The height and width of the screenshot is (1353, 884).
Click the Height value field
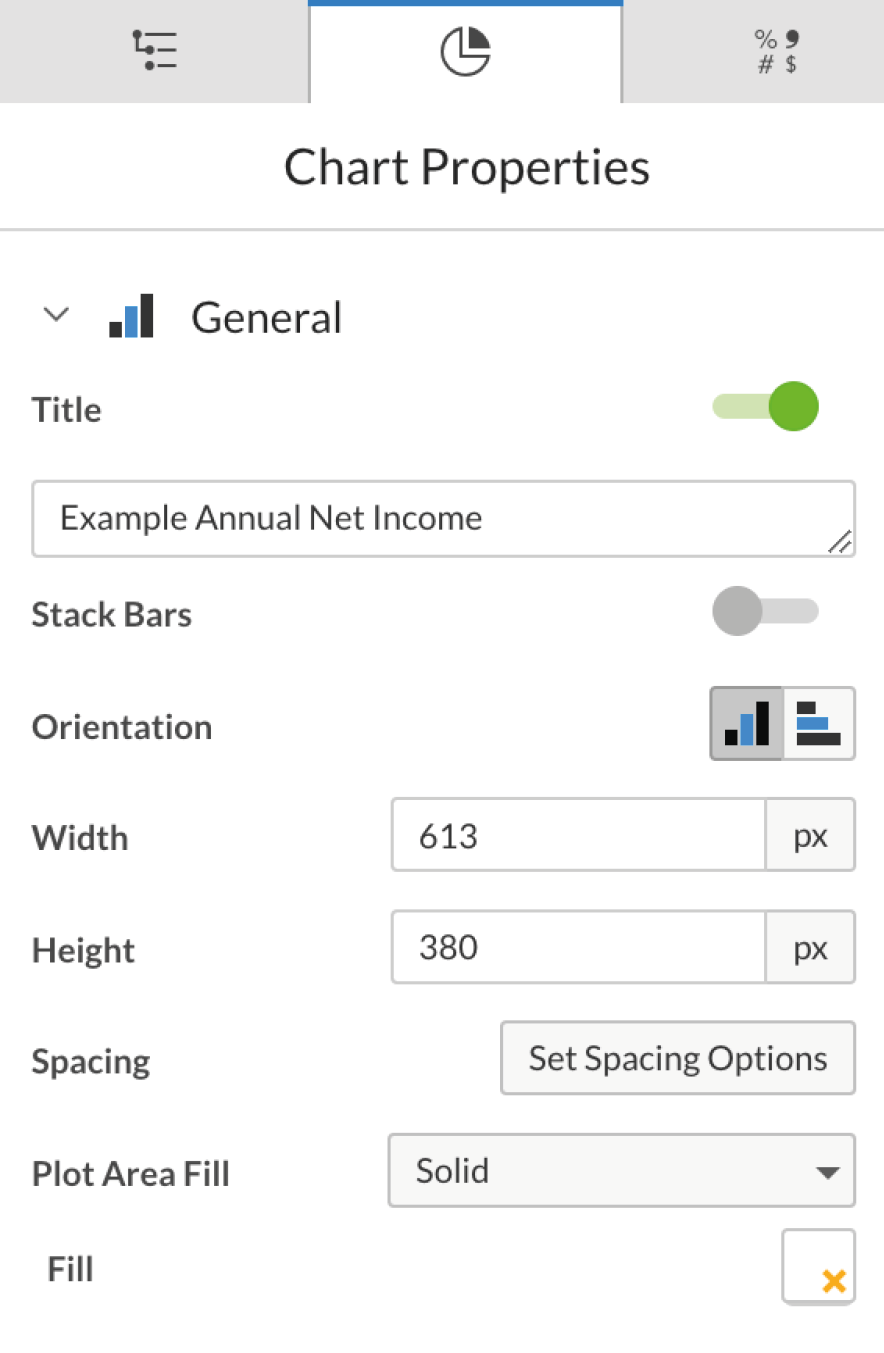point(578,947)
